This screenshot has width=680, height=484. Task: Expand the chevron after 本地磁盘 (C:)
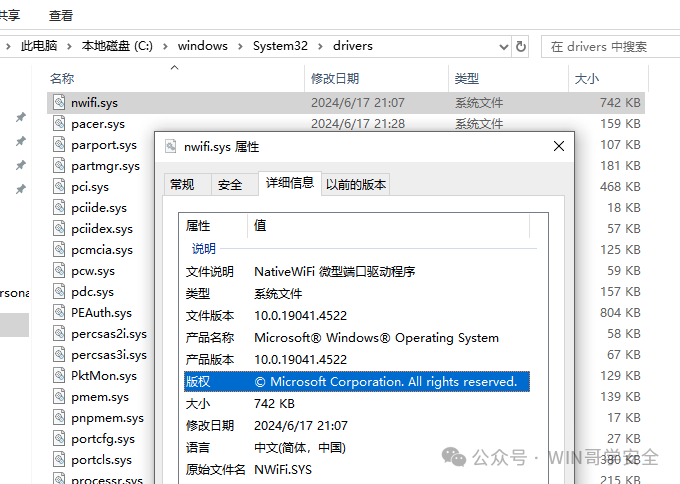(x=165, y=46)
